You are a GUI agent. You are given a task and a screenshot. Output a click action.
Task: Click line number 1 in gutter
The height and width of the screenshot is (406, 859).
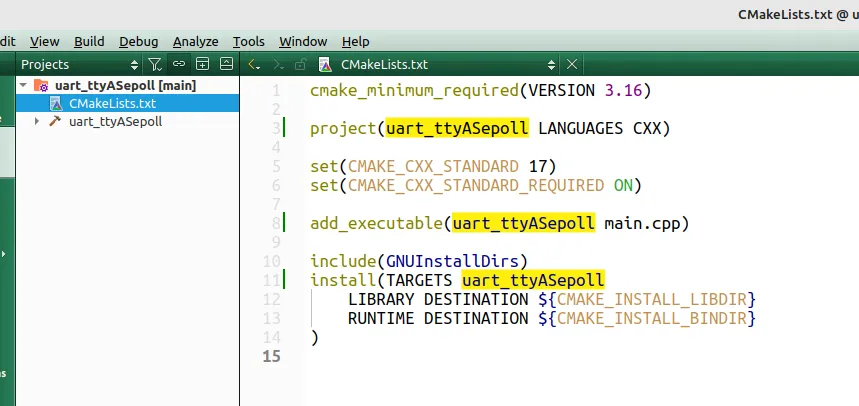(x=276, y=90)
